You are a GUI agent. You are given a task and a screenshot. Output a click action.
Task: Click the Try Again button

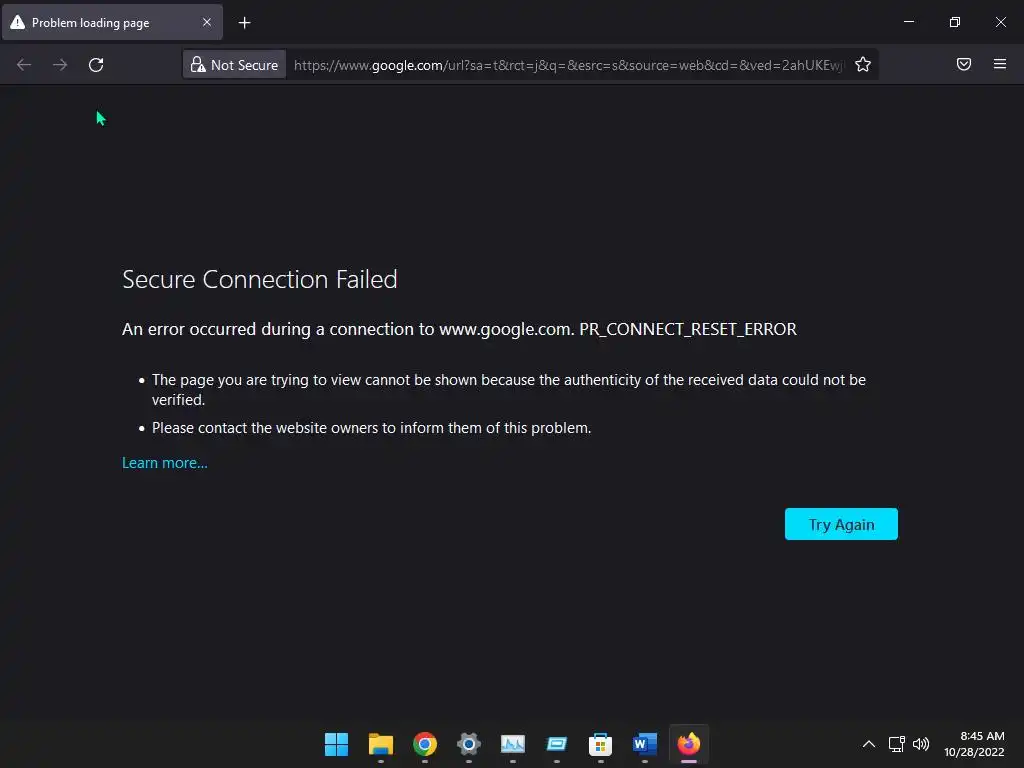[x=841, y=524]
